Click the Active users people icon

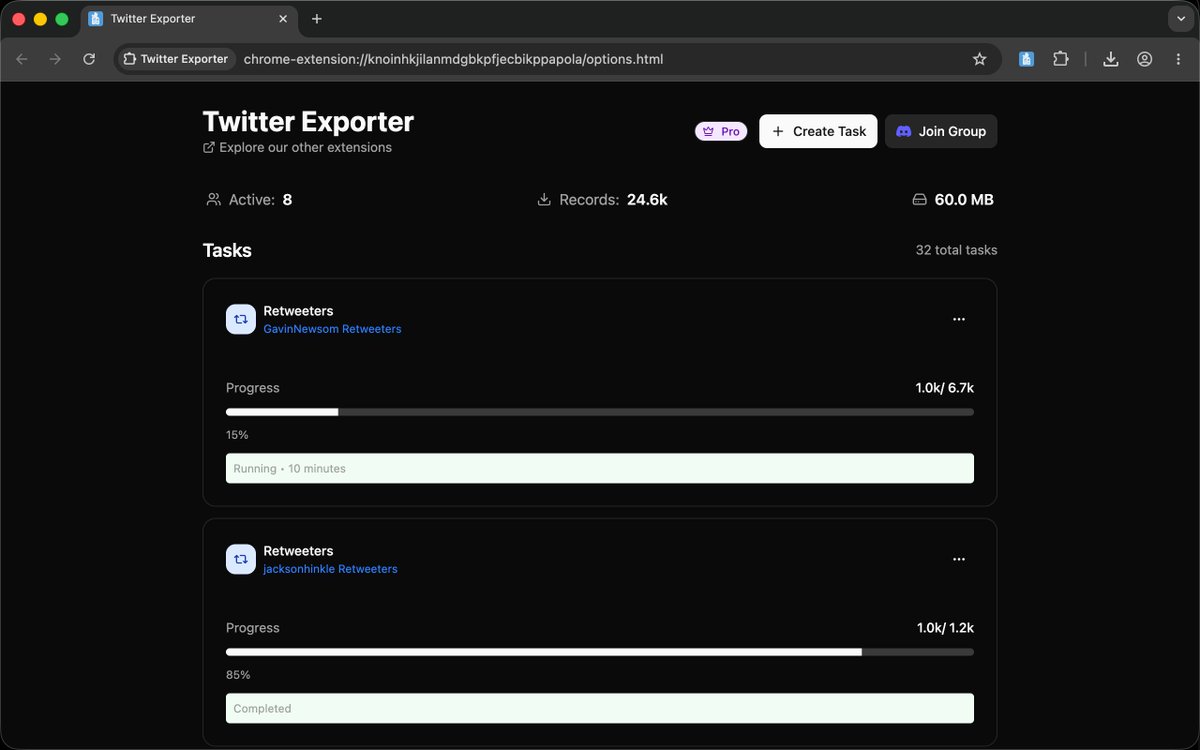(x=213, y=200)
